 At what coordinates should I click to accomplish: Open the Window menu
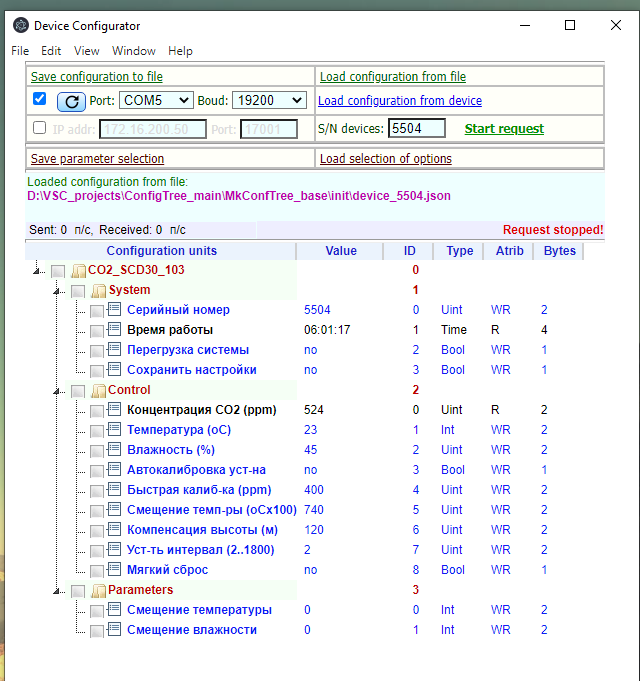point(134,51)
